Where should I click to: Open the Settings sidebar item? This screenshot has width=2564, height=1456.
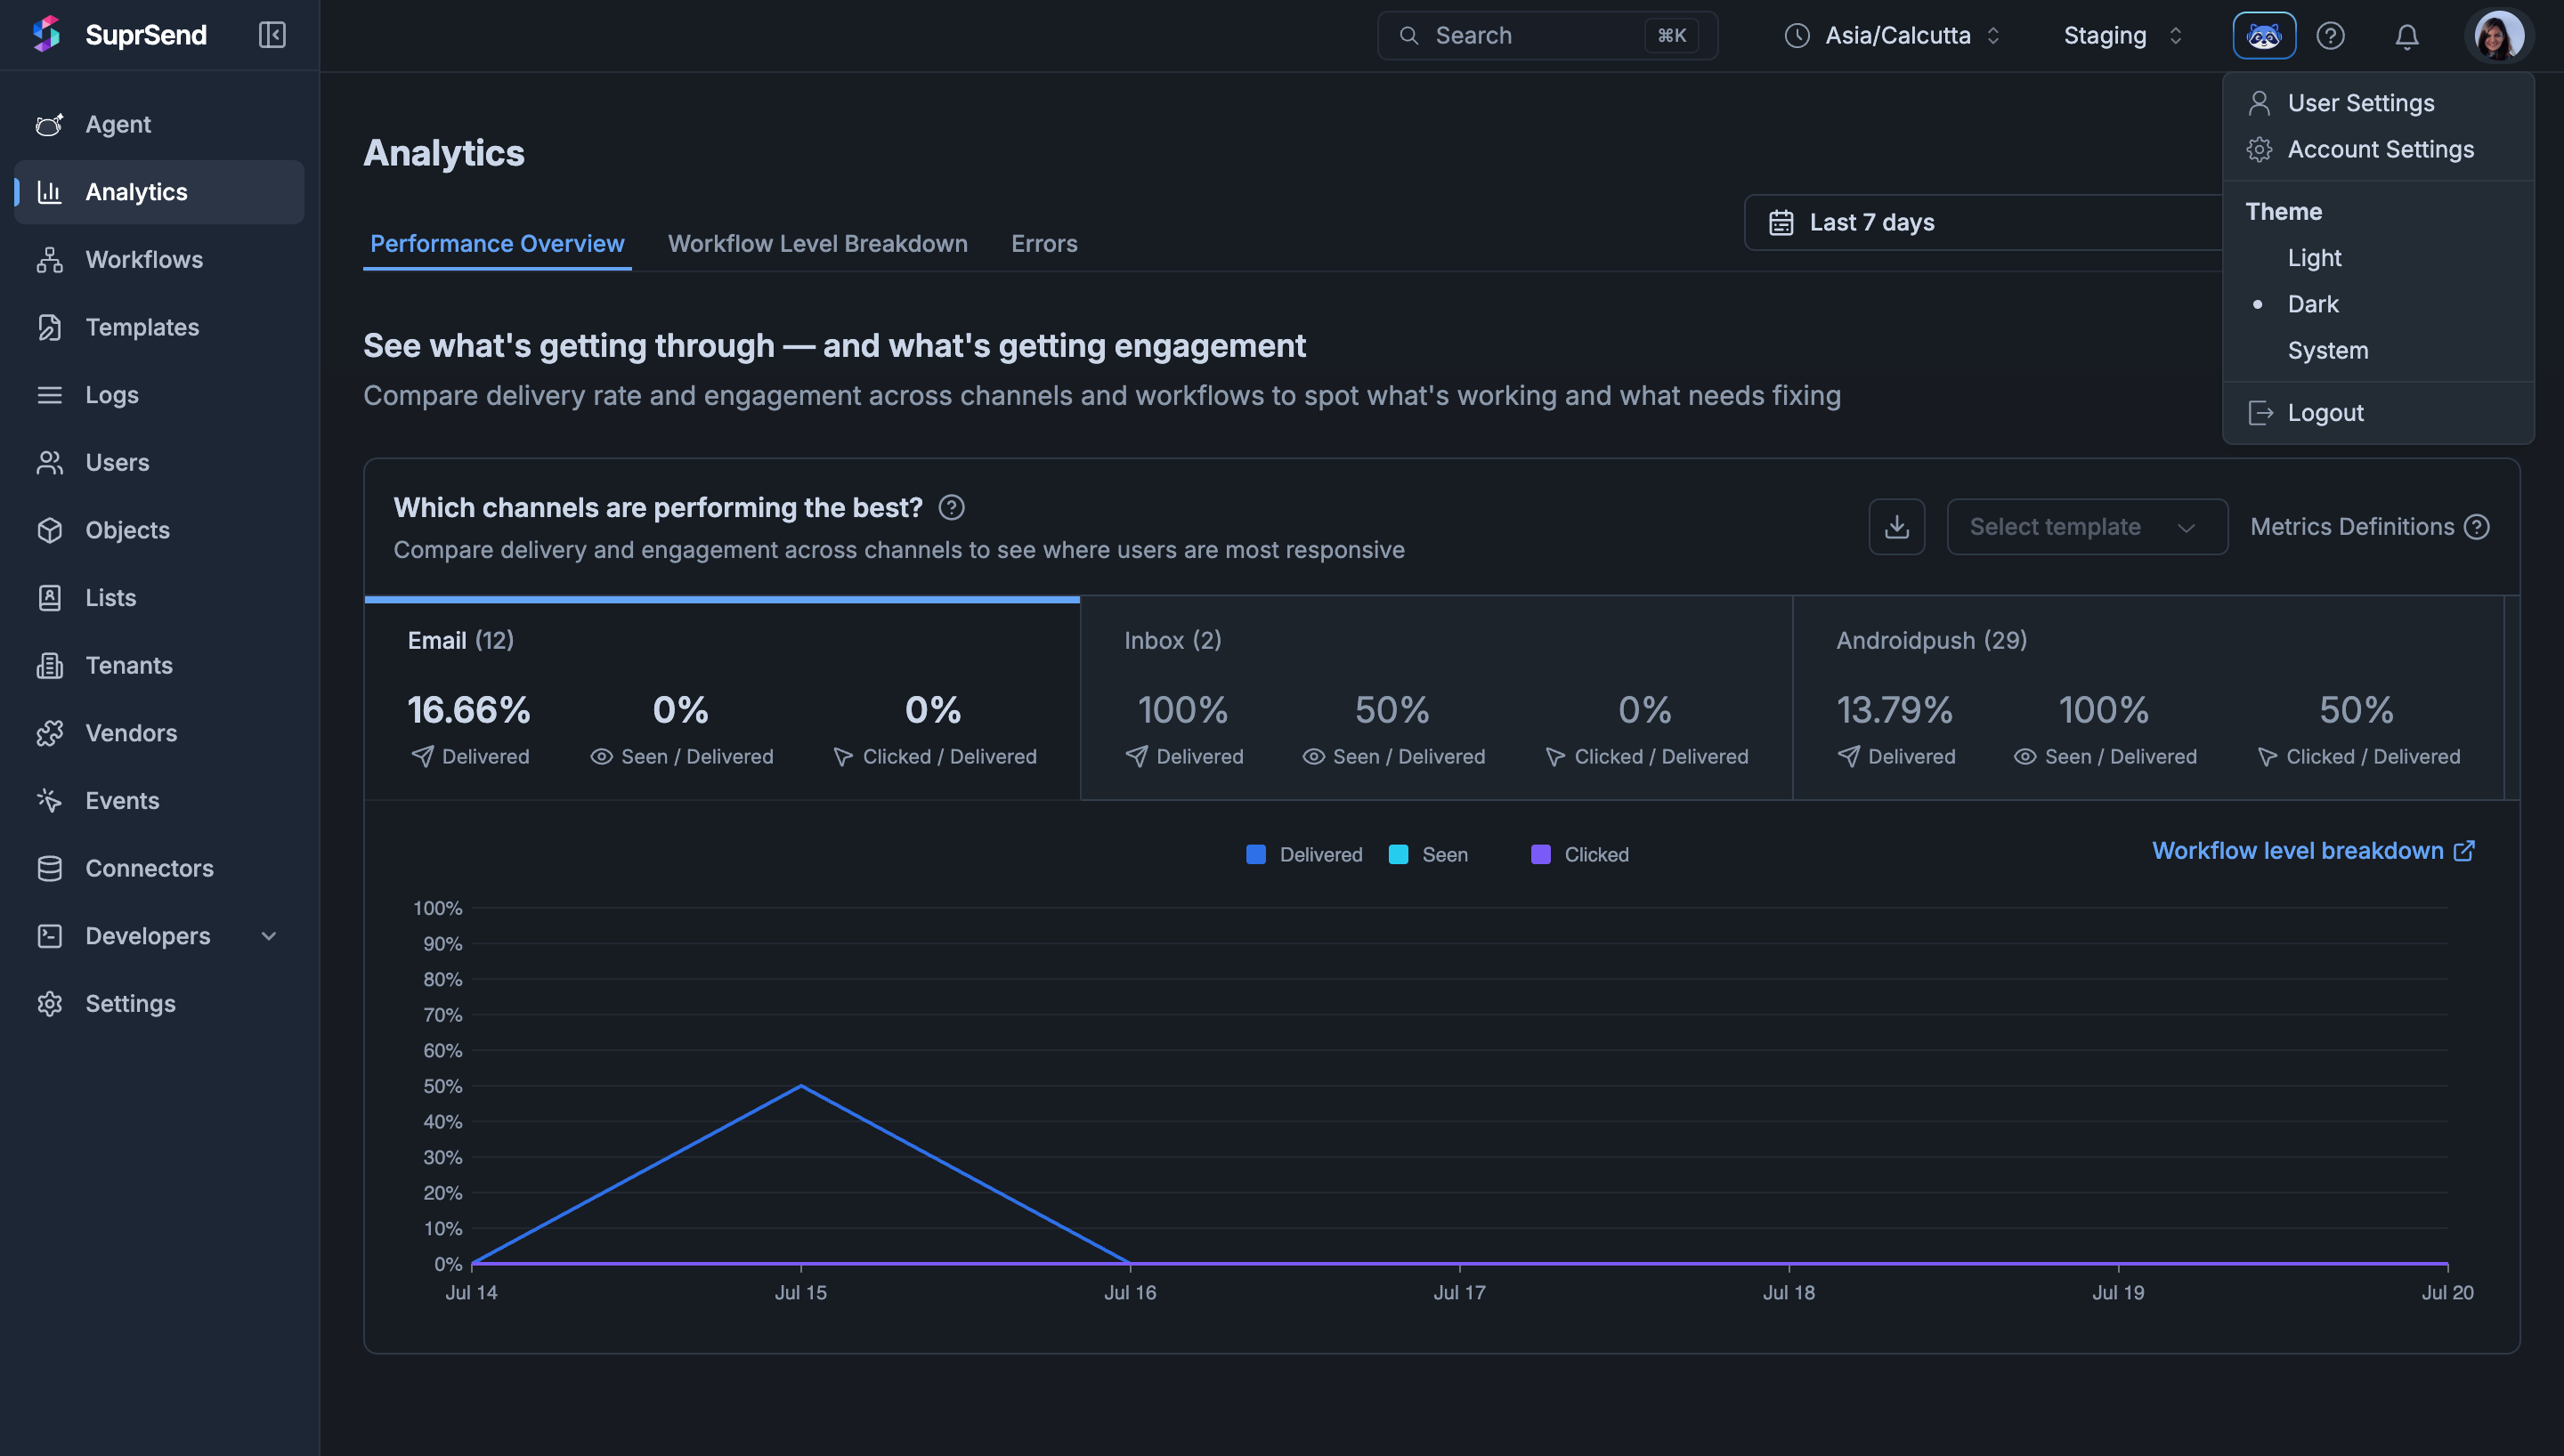click(x=159, y=1004)
